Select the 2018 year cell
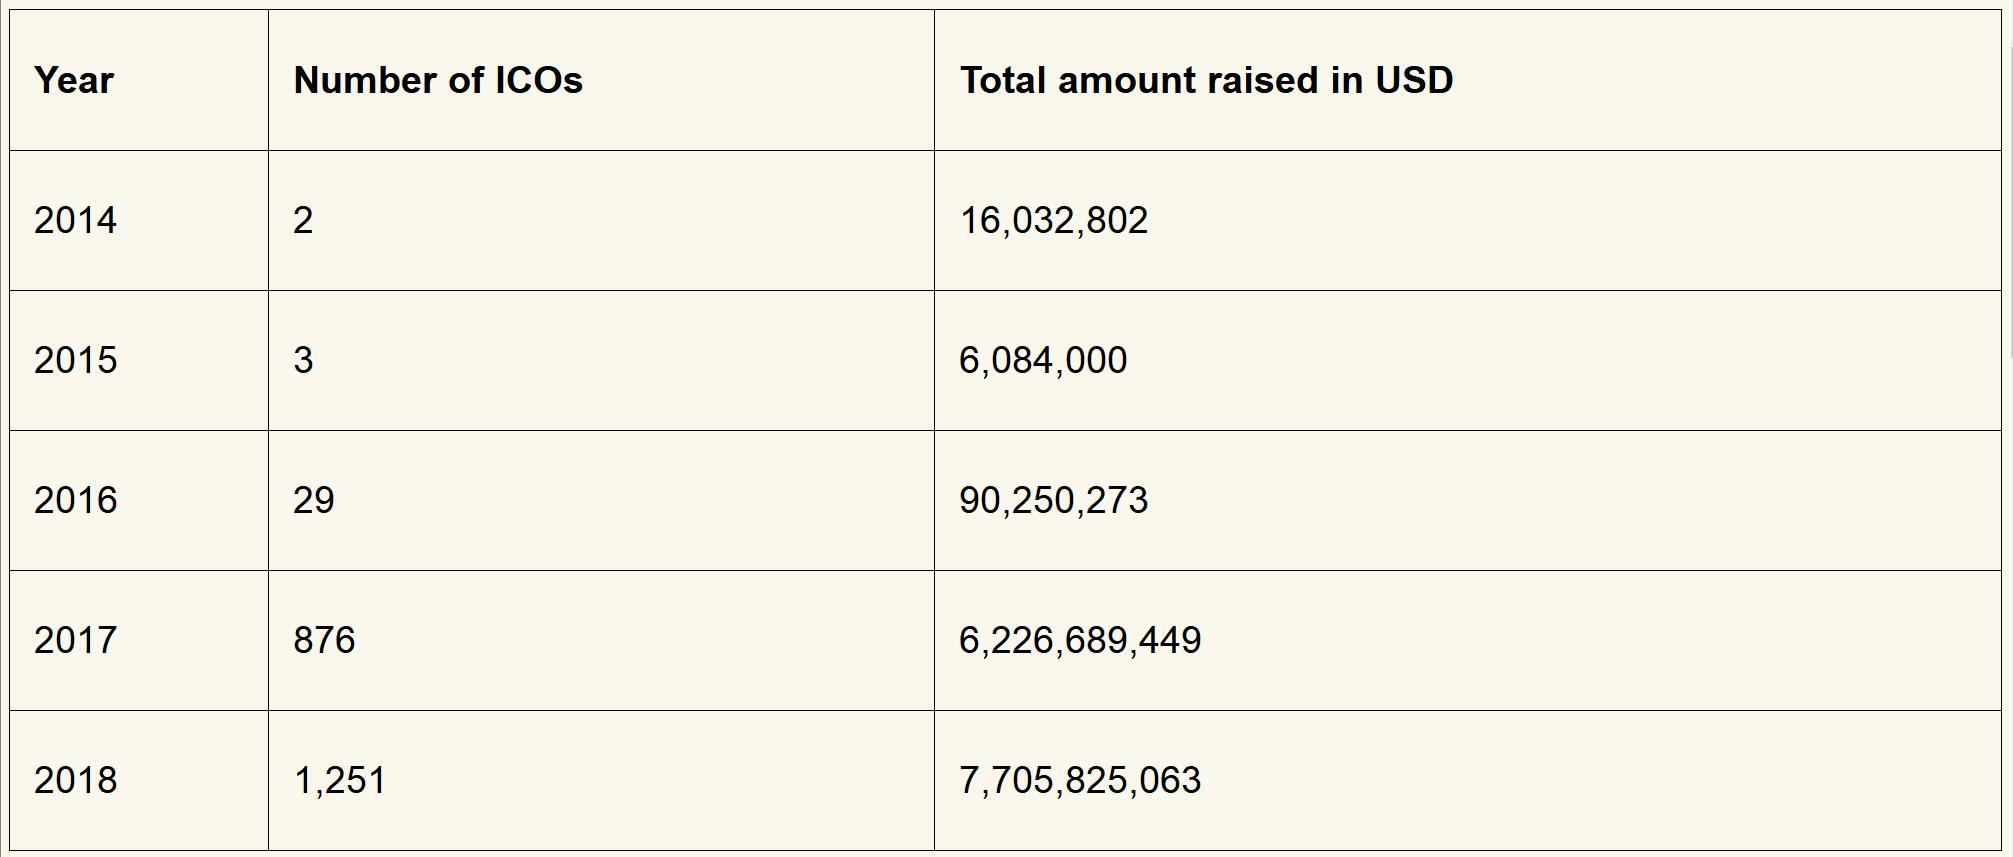 75,780
